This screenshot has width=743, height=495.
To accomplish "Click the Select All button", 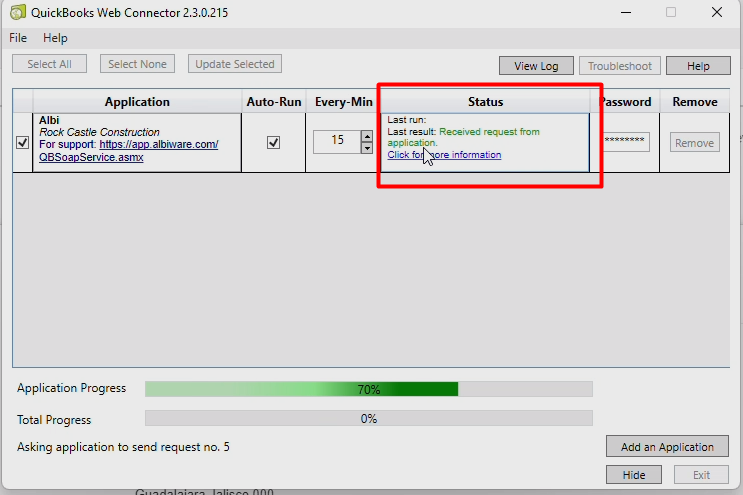I will pyautogui.click(x=49, y=64).
